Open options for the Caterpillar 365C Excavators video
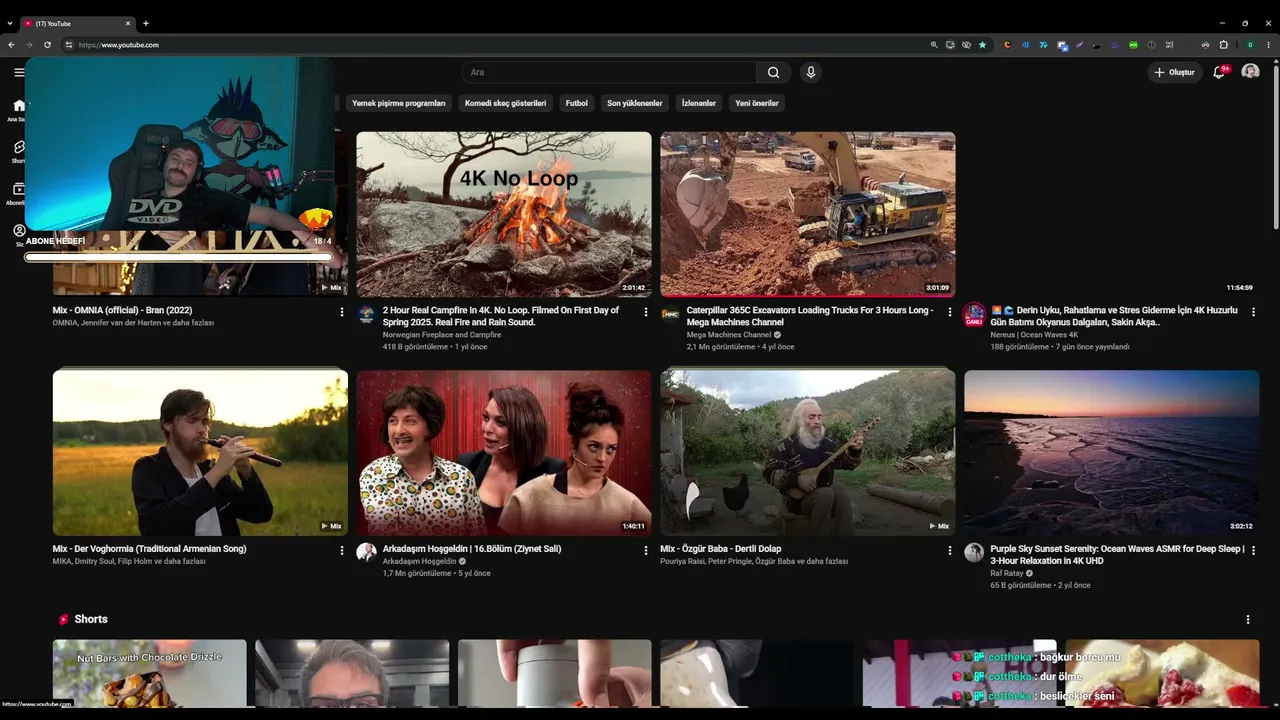 (950, 312)
